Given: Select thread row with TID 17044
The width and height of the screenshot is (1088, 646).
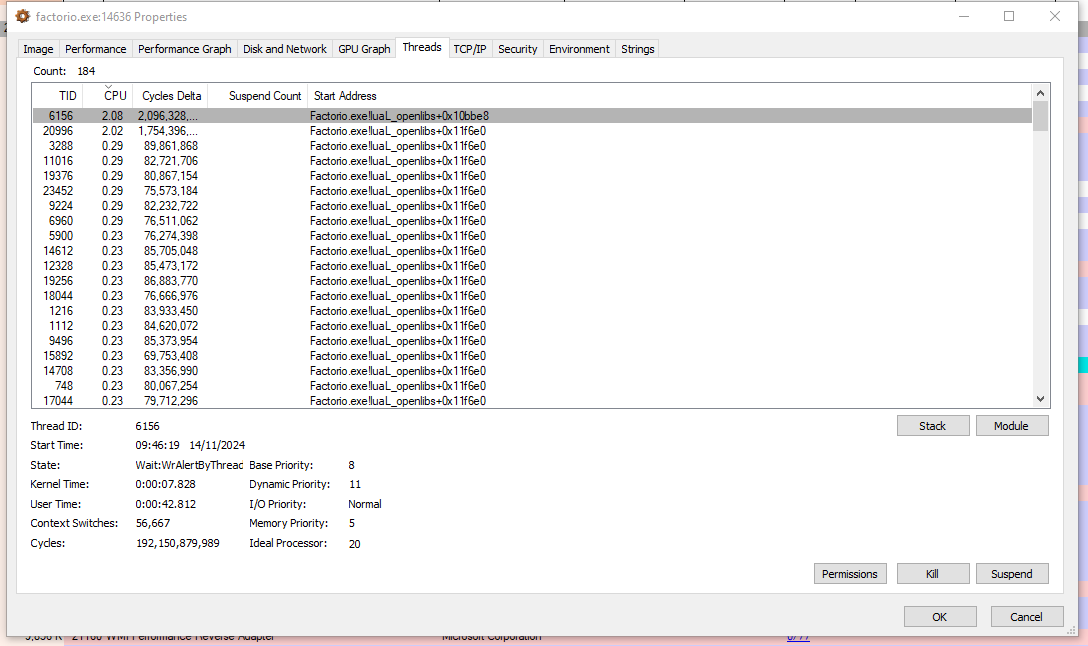Looking at the screenshot, I should (x=532, y=401).
